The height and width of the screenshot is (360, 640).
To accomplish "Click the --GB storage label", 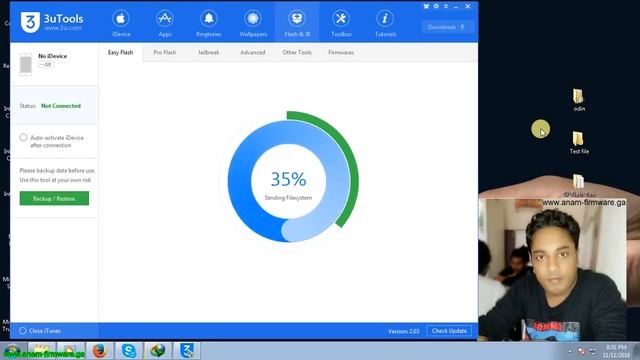I will [x=46, y=64].
